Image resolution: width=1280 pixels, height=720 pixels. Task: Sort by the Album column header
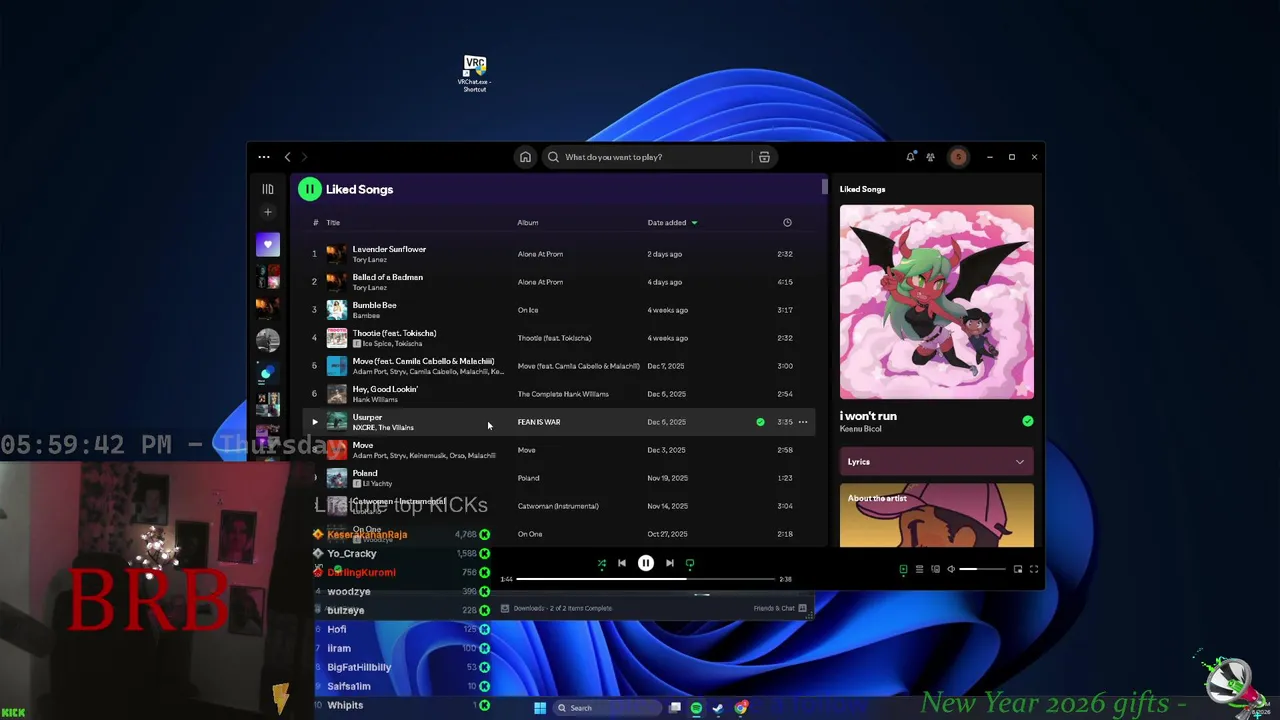[528, 223]
